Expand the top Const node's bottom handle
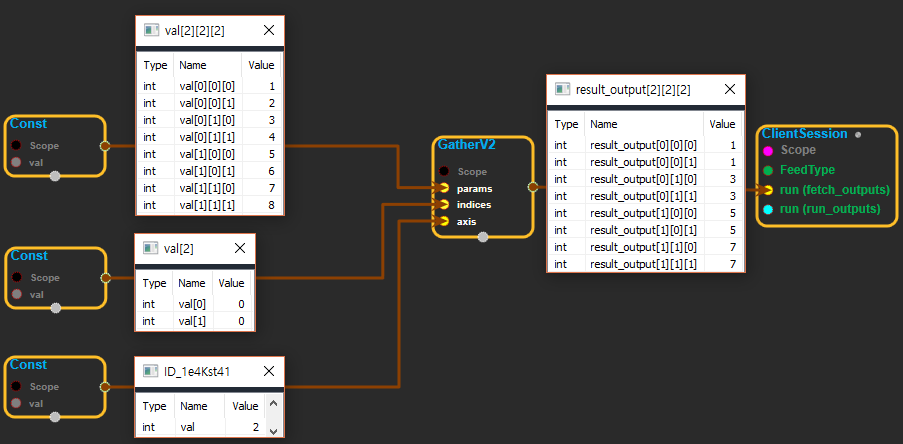 coord(55,175)
